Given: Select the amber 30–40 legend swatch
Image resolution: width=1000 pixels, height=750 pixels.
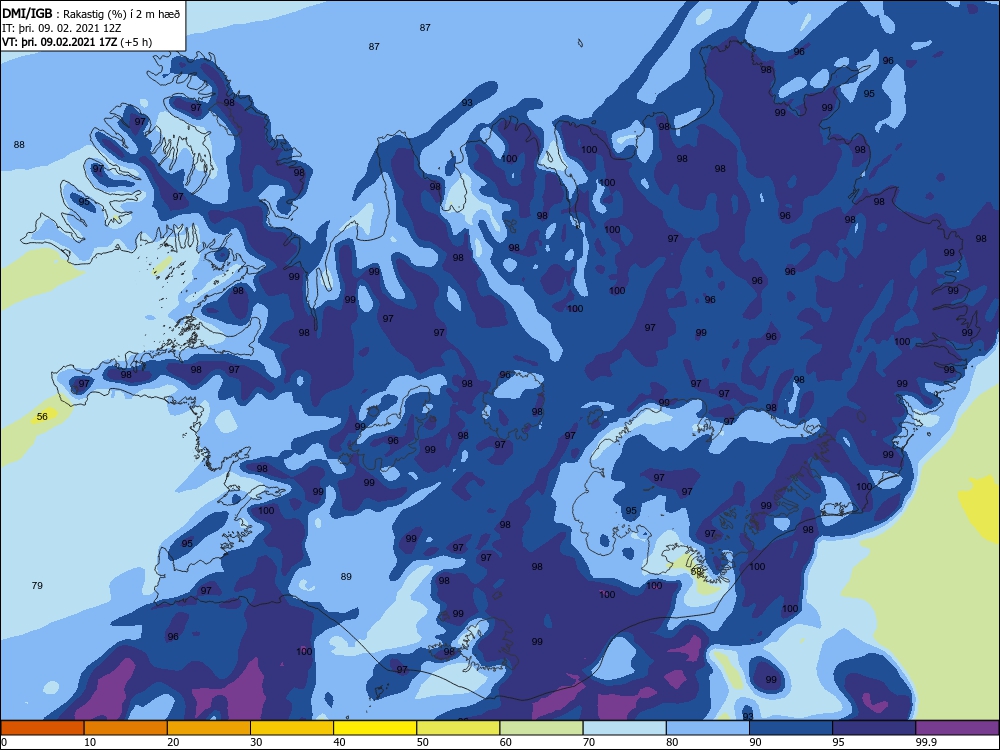Looking at the screenshot, I should pos(292,728).
